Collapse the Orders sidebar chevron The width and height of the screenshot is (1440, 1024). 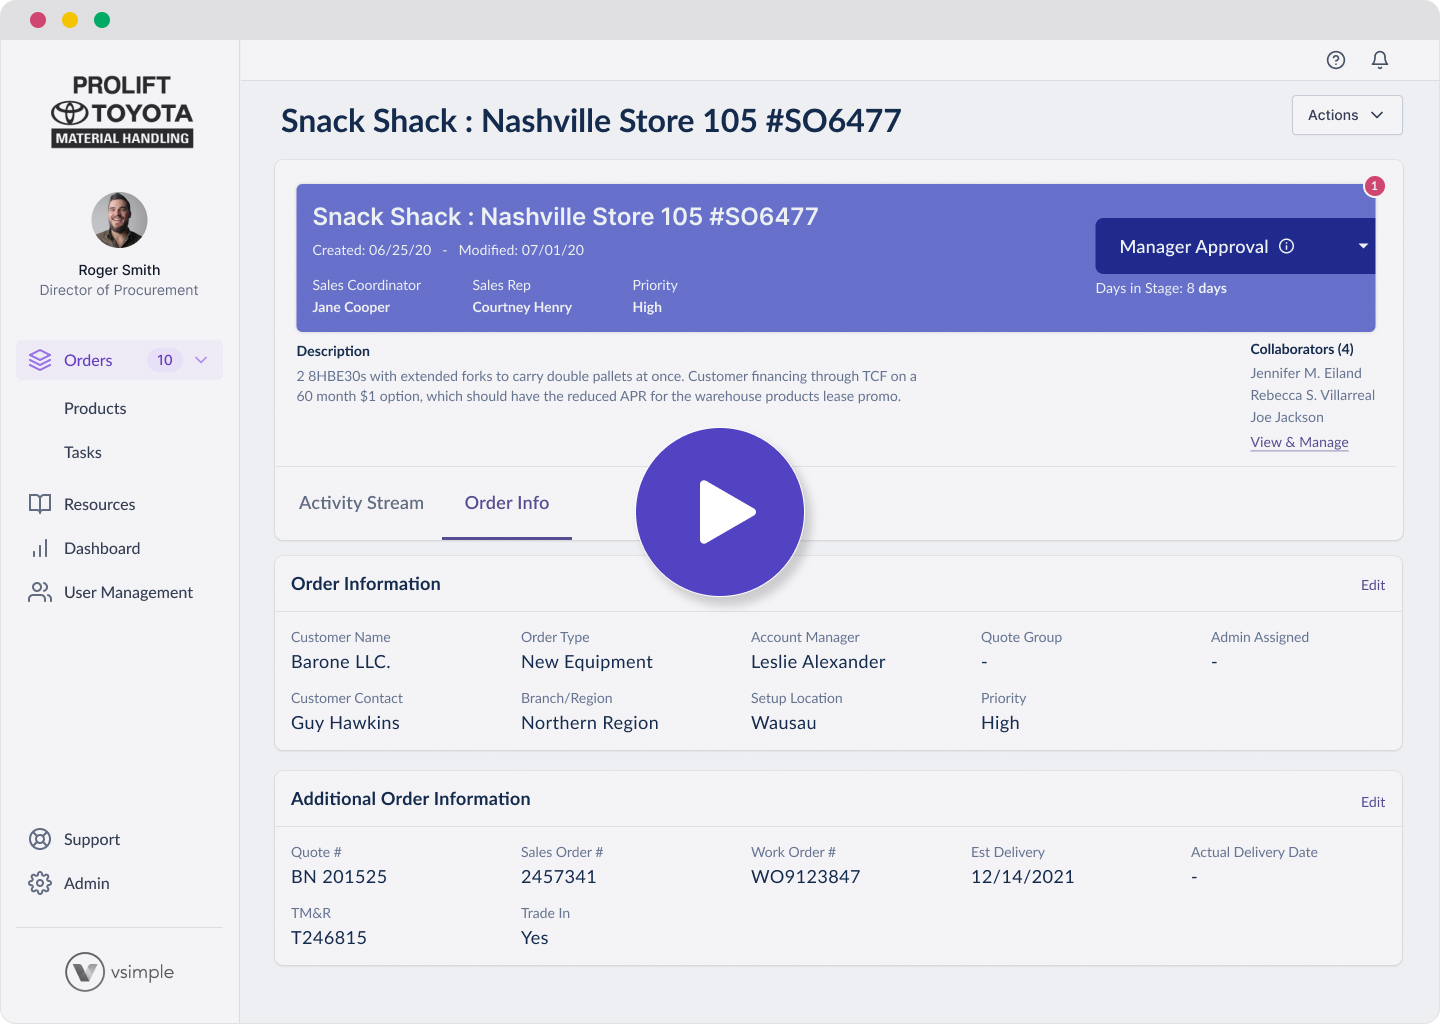(201, 360)
